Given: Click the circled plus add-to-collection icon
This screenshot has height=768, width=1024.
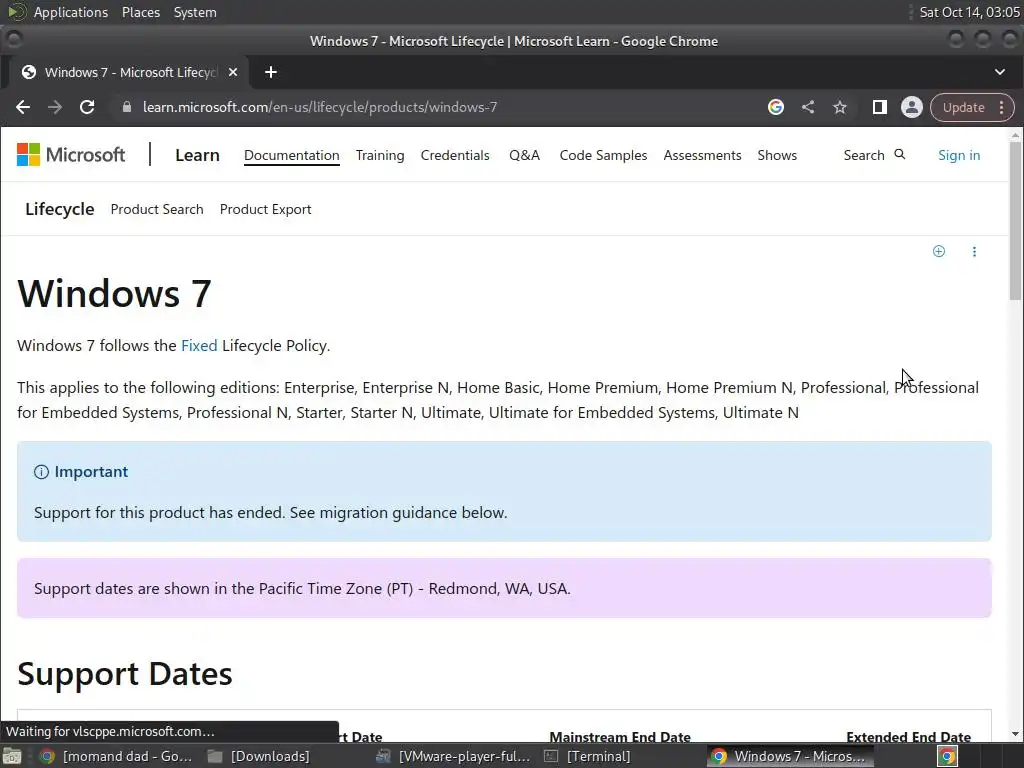Looking at the screenshot, I should click(938, 251).
